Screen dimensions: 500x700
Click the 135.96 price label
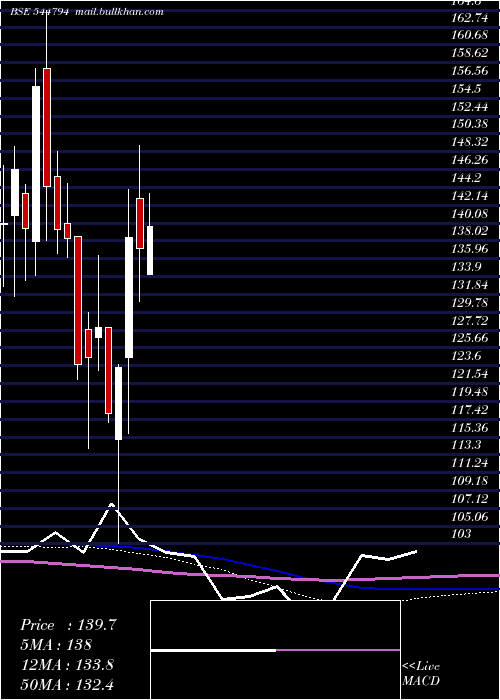click(x=470, y=249)
